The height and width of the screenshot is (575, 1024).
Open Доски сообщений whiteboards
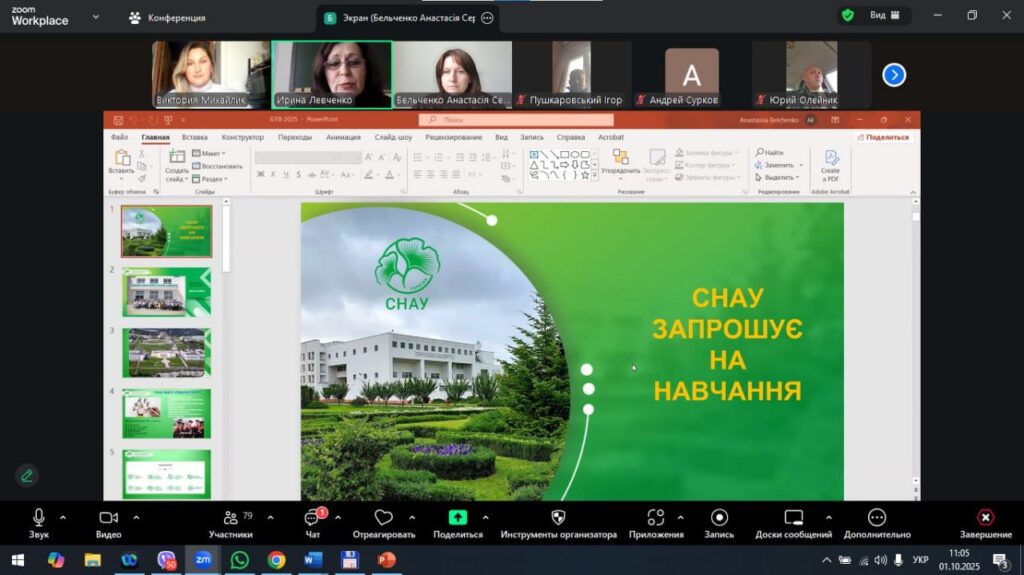click(x=793, y=518)
